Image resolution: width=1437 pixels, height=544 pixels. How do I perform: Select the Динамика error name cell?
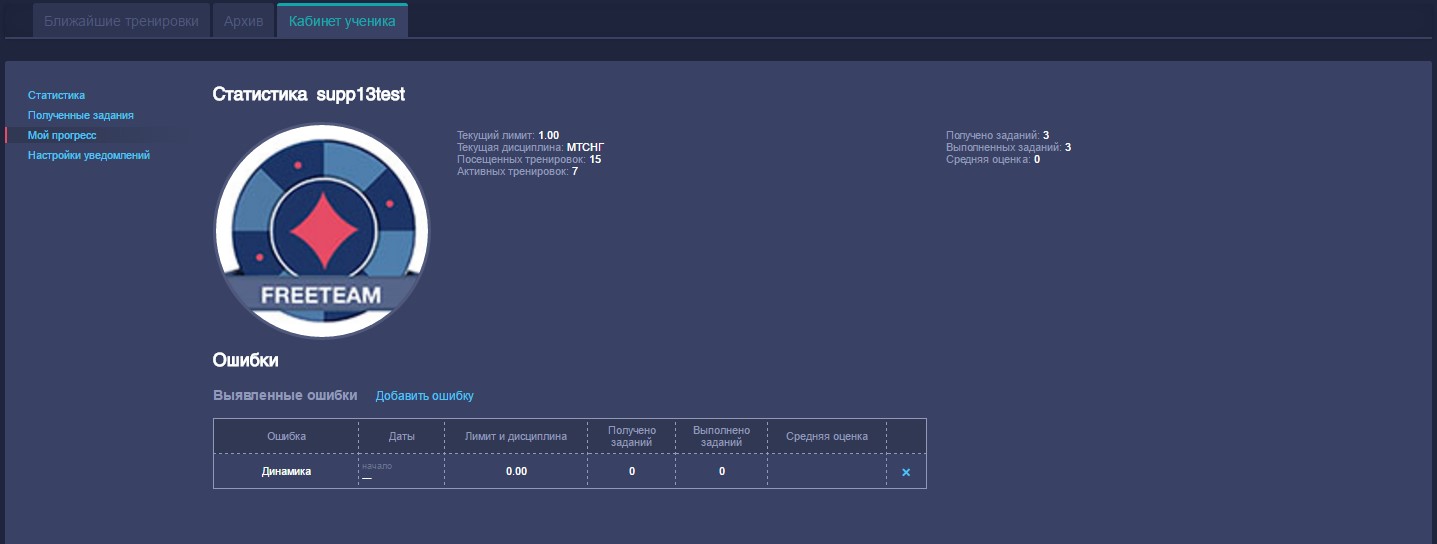click(x=286, y=471)
